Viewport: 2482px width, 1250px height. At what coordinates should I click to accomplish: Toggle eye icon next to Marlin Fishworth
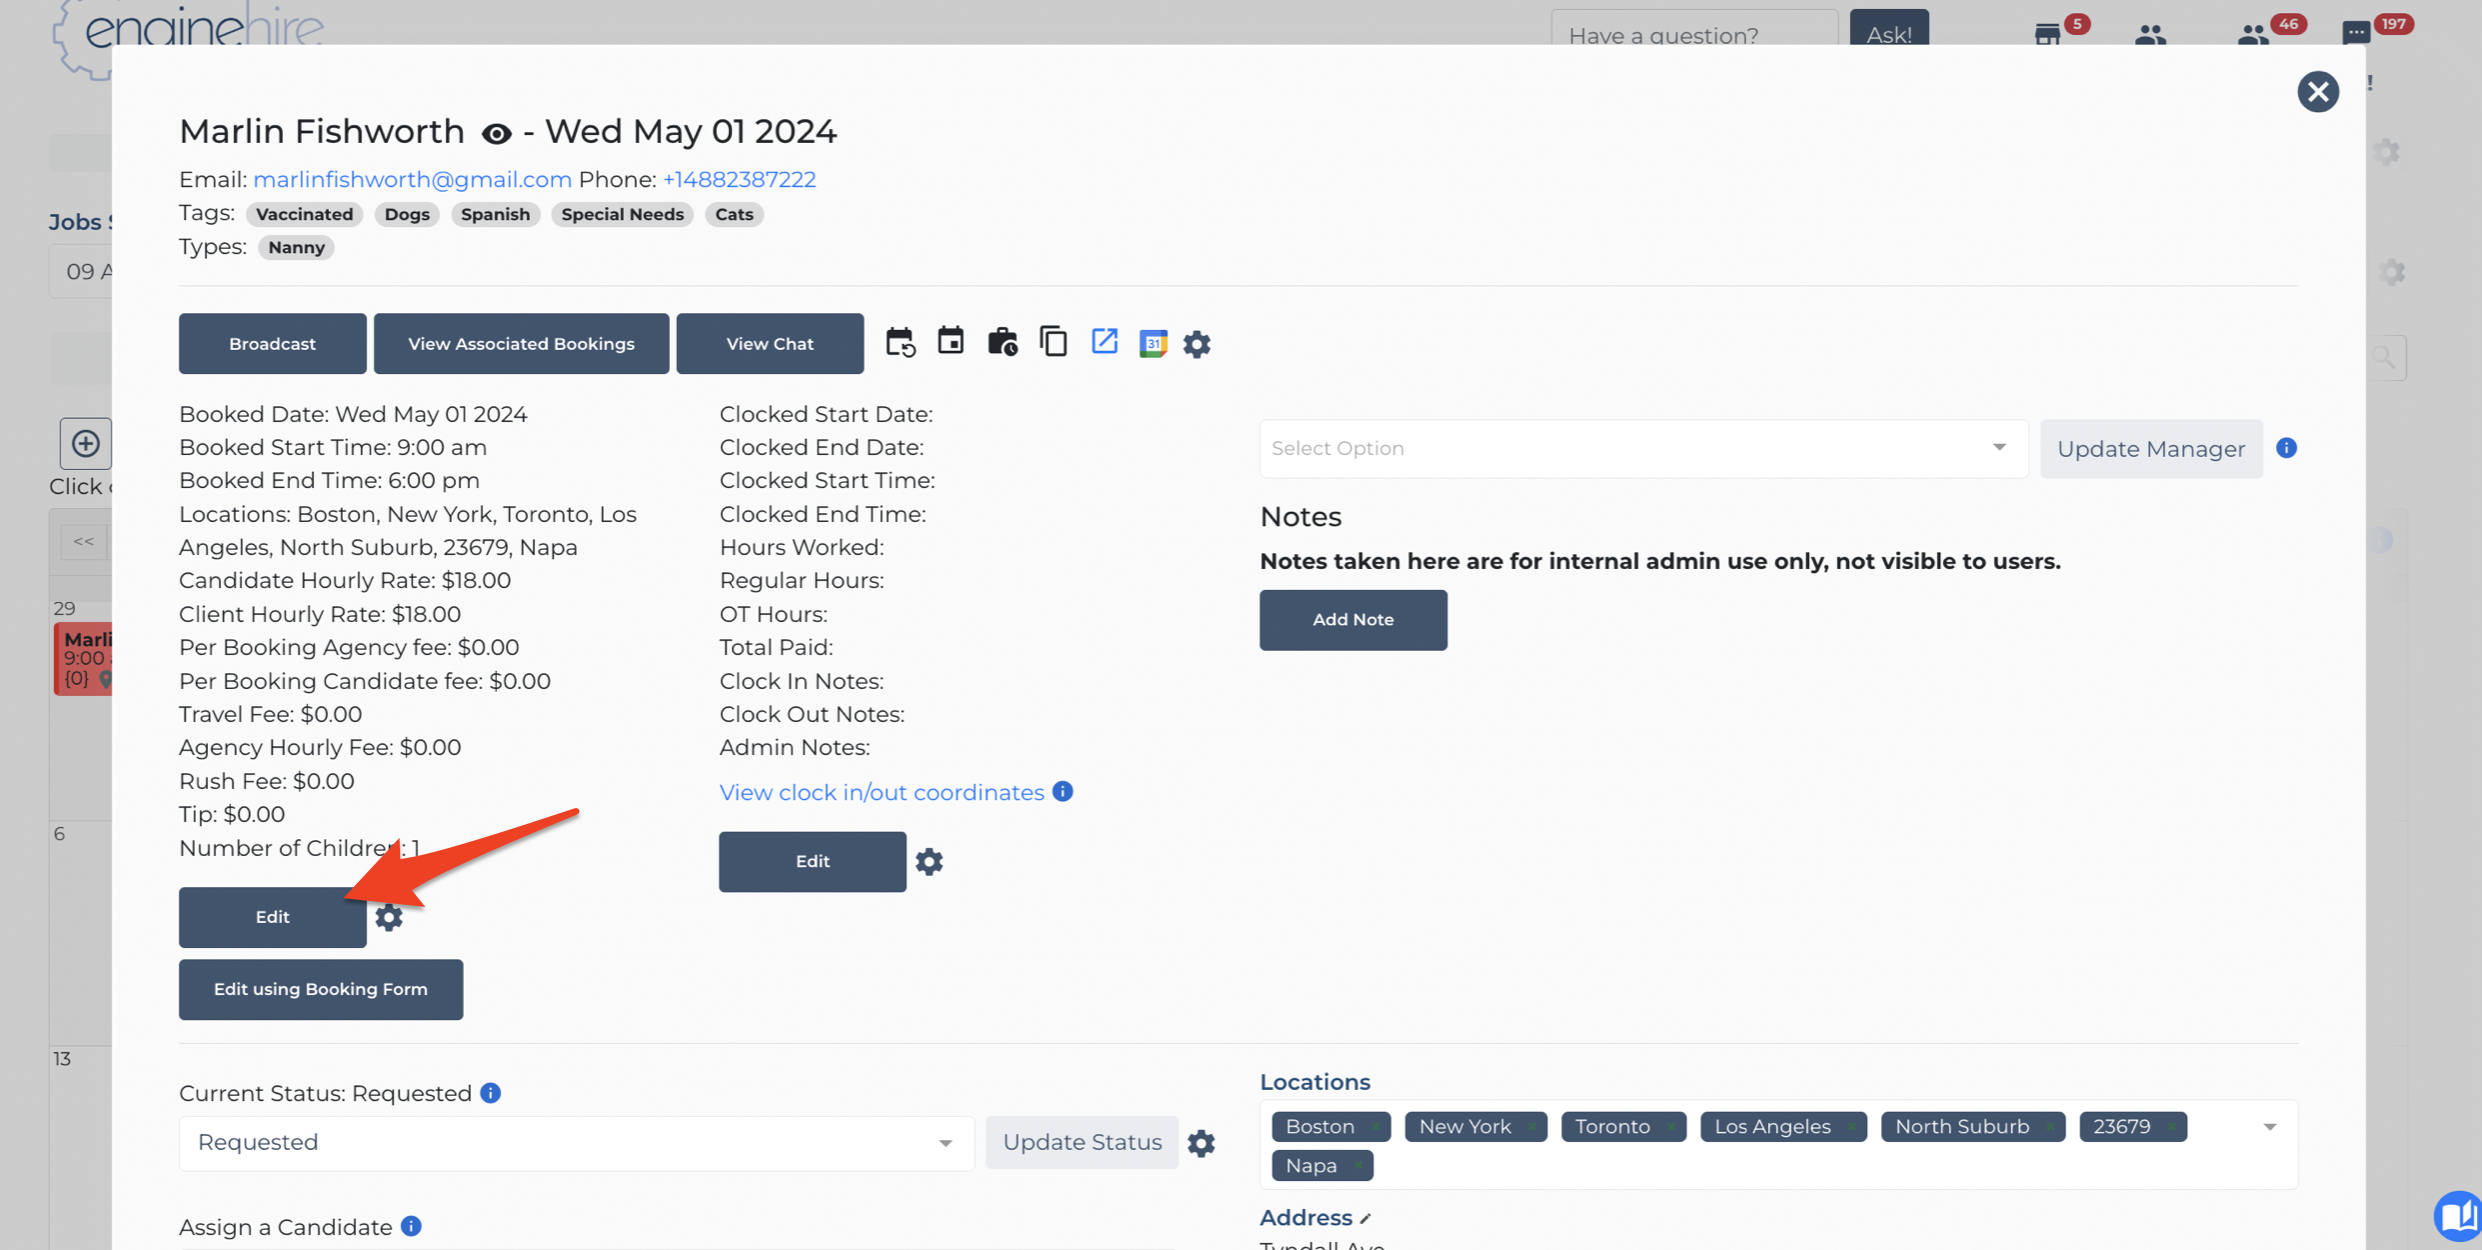coord(496,133)
